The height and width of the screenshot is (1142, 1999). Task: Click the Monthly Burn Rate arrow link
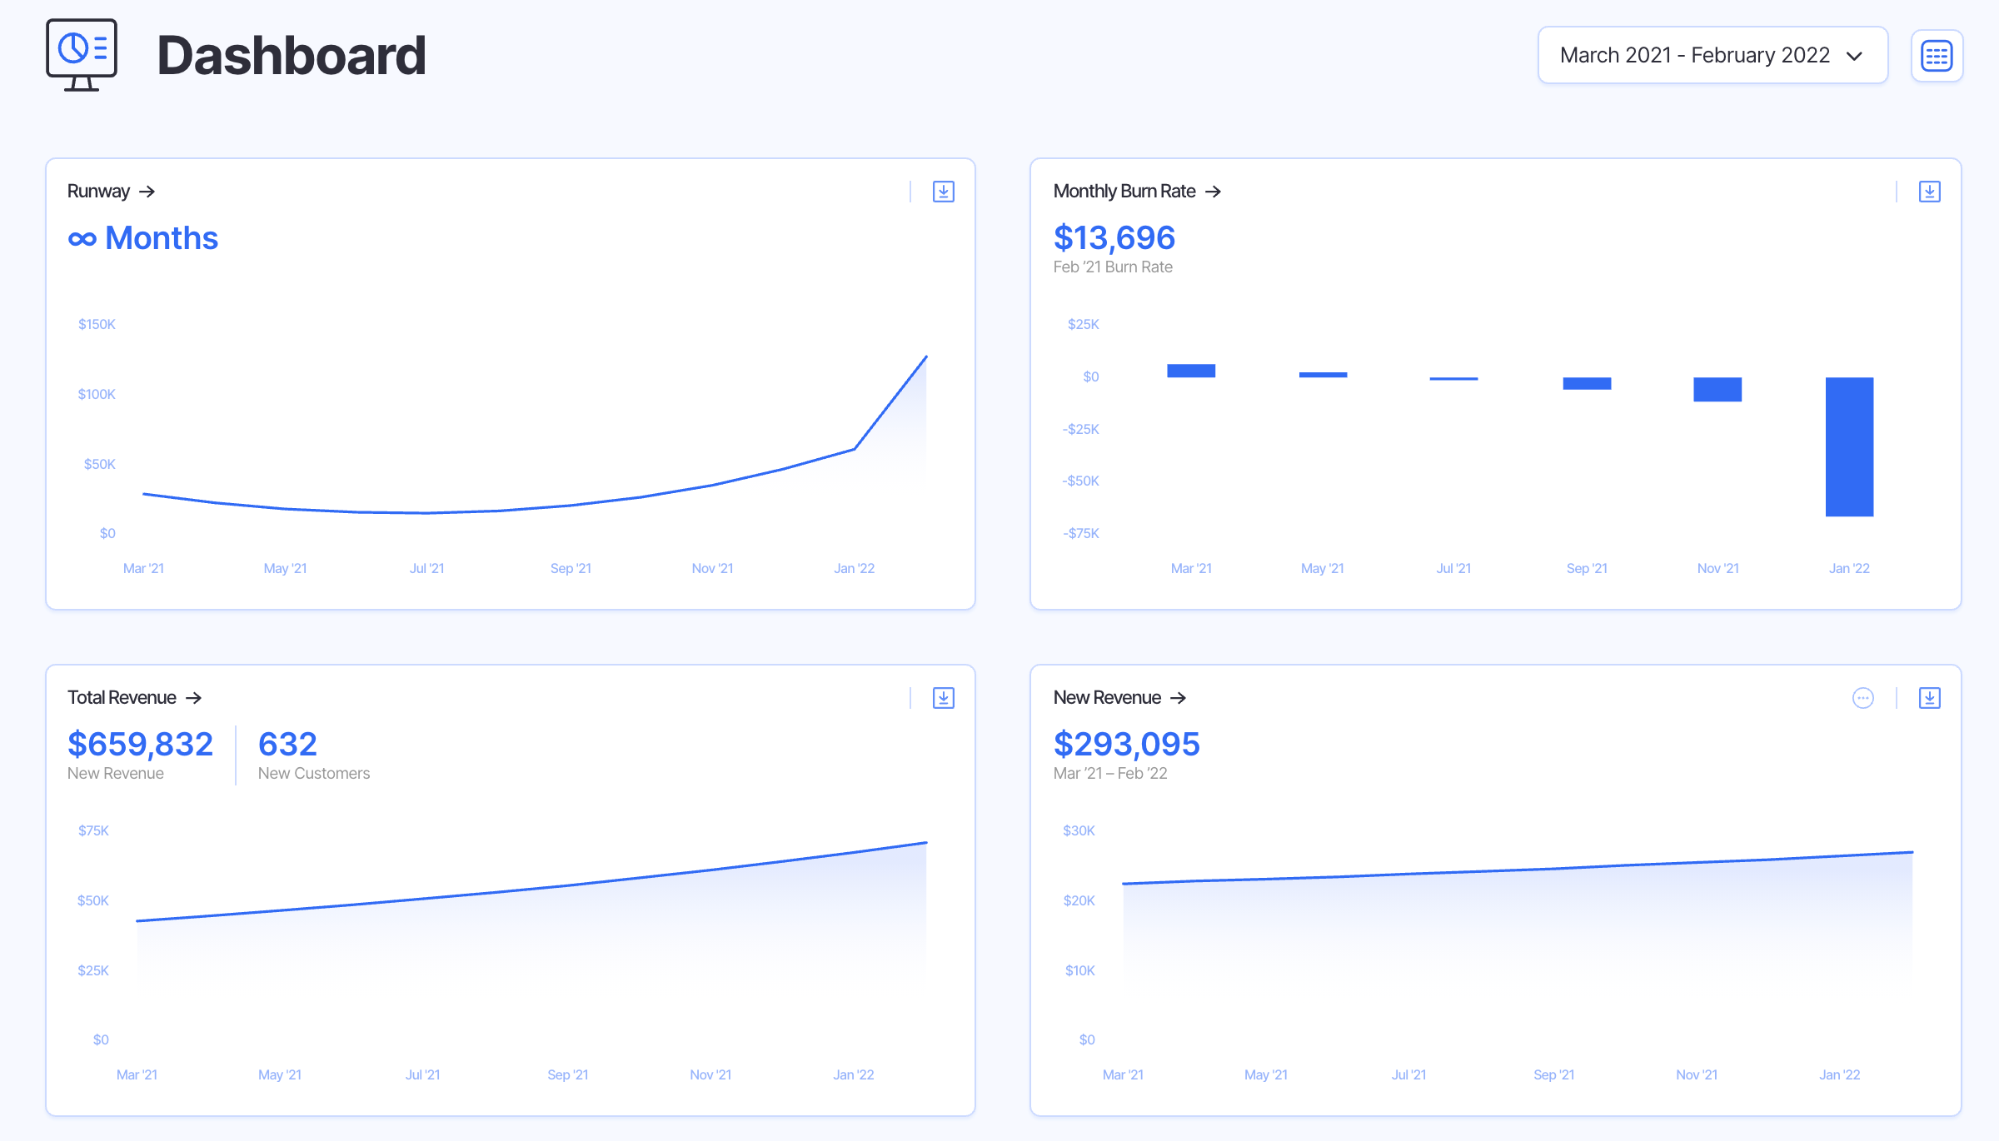coord(1212,189)
